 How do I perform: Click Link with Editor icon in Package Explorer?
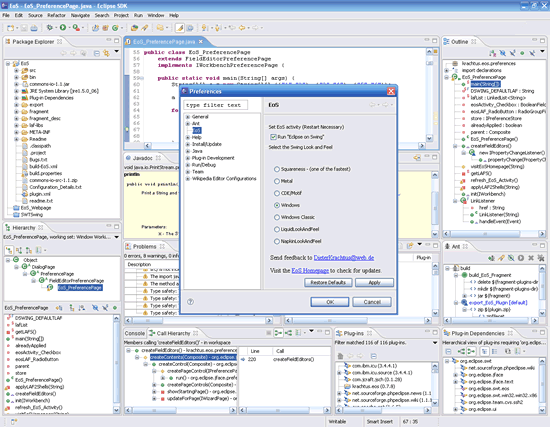click(106, 53)
